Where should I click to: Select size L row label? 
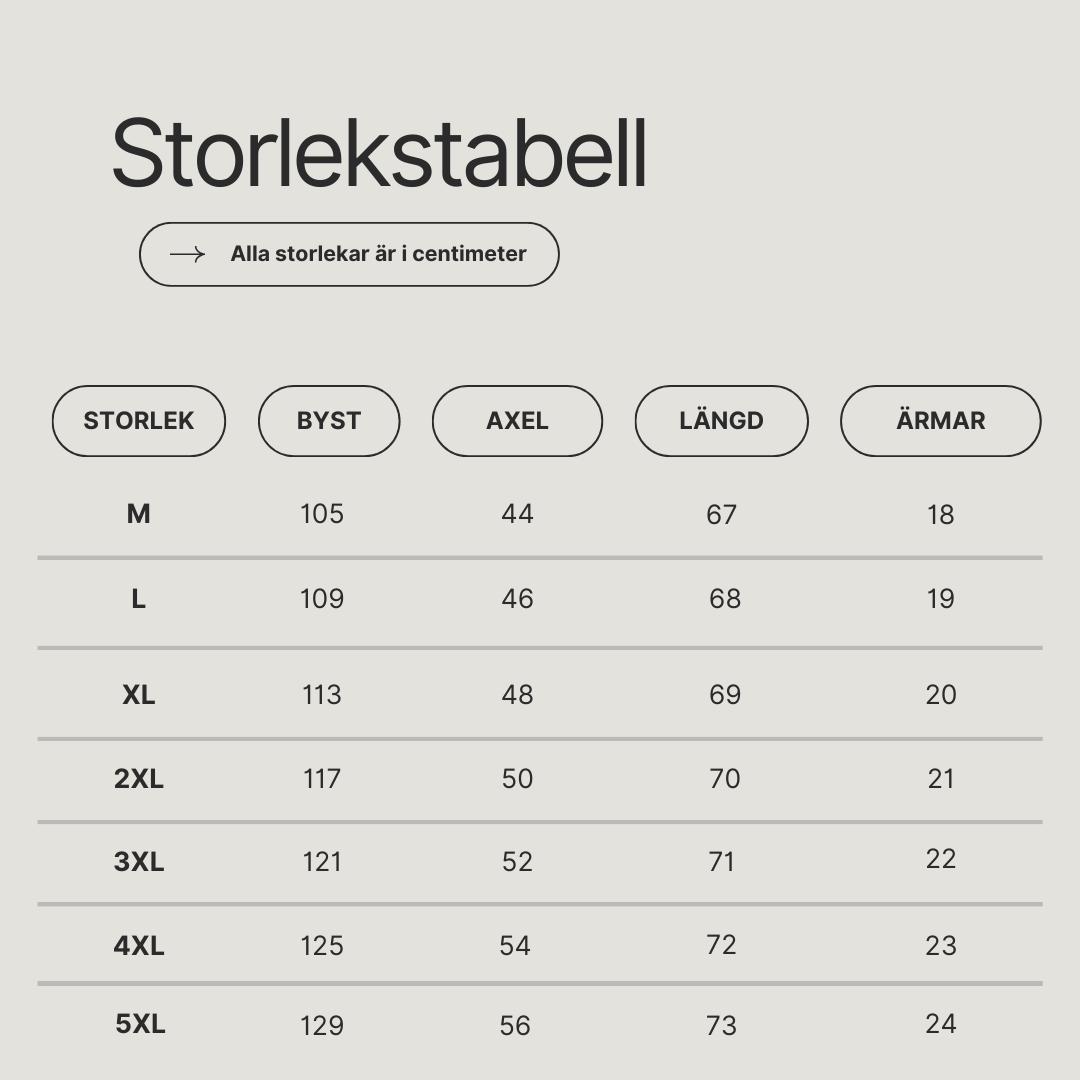[138, 599]
